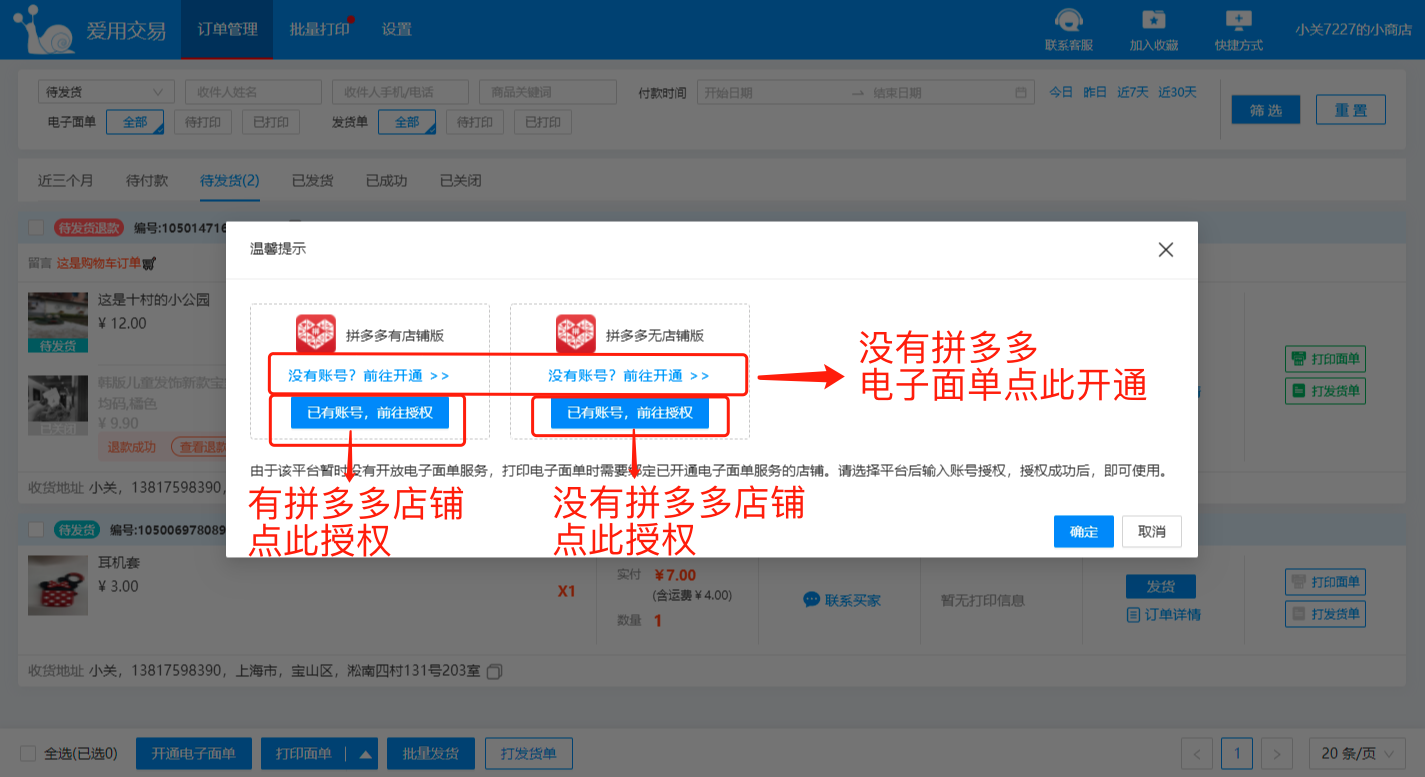The image size is (1425, 777).
Task: Switch to 近三个月 orders tab
Action: 66,181
